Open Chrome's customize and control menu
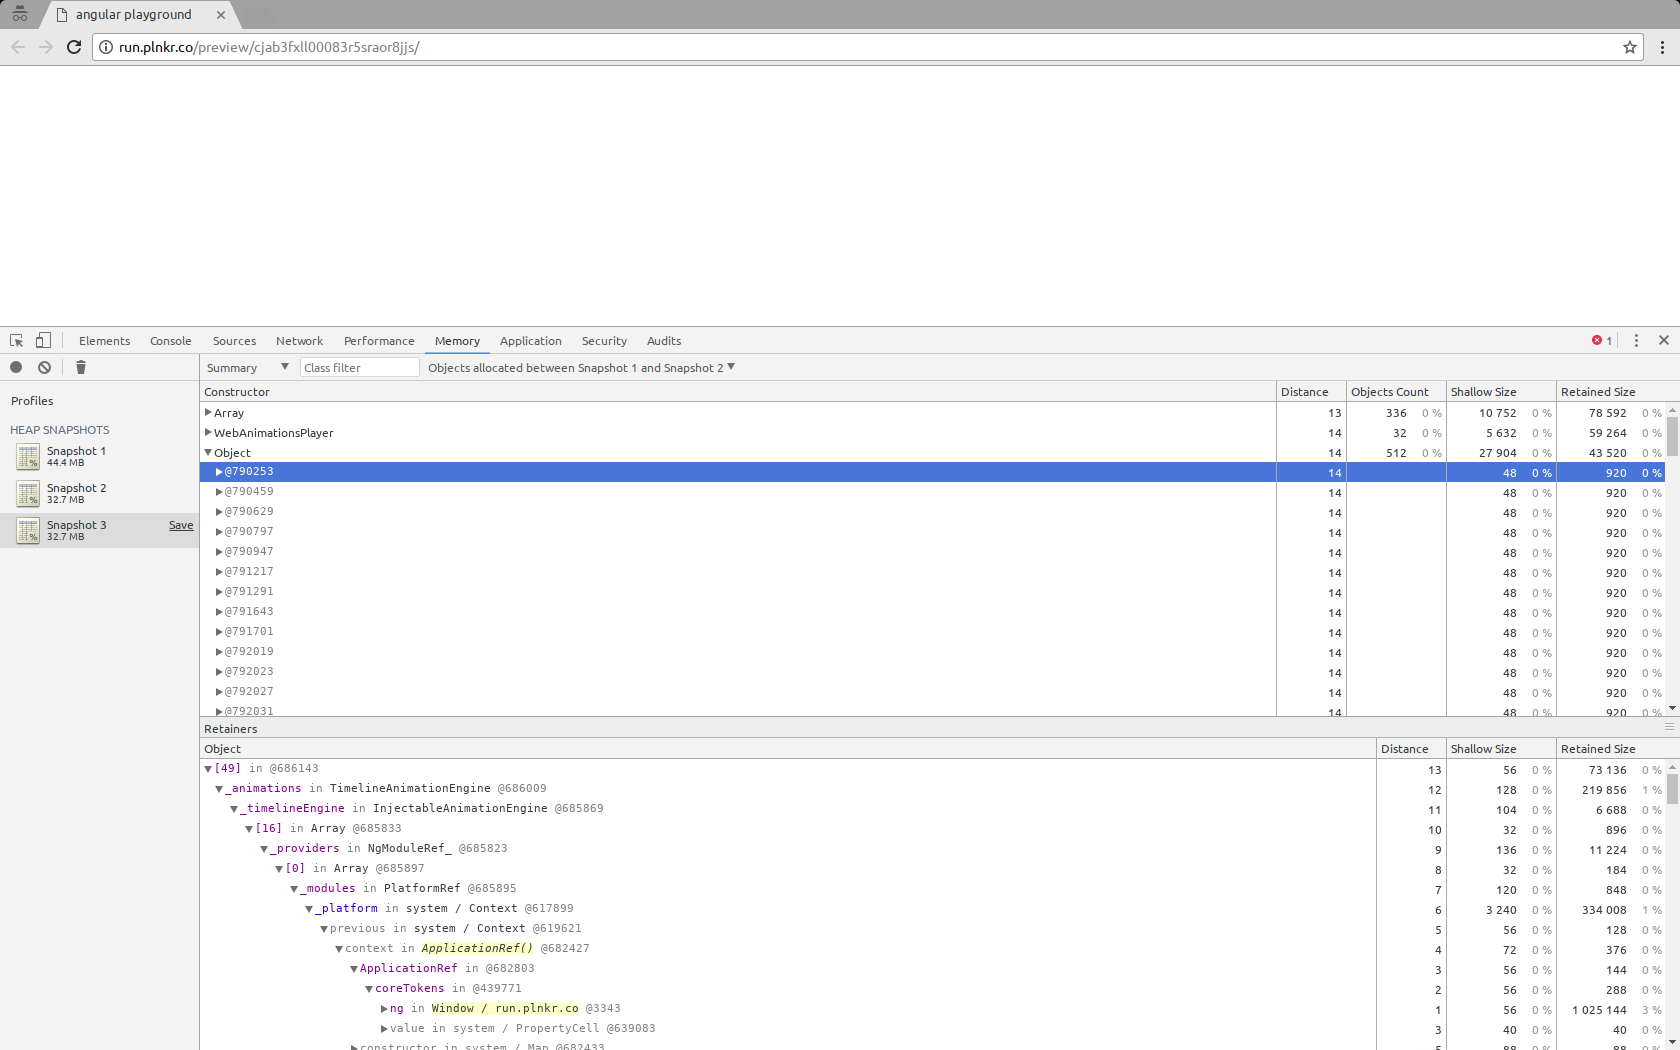This screenshot has height=1050, width=1680. (1664, 47)
